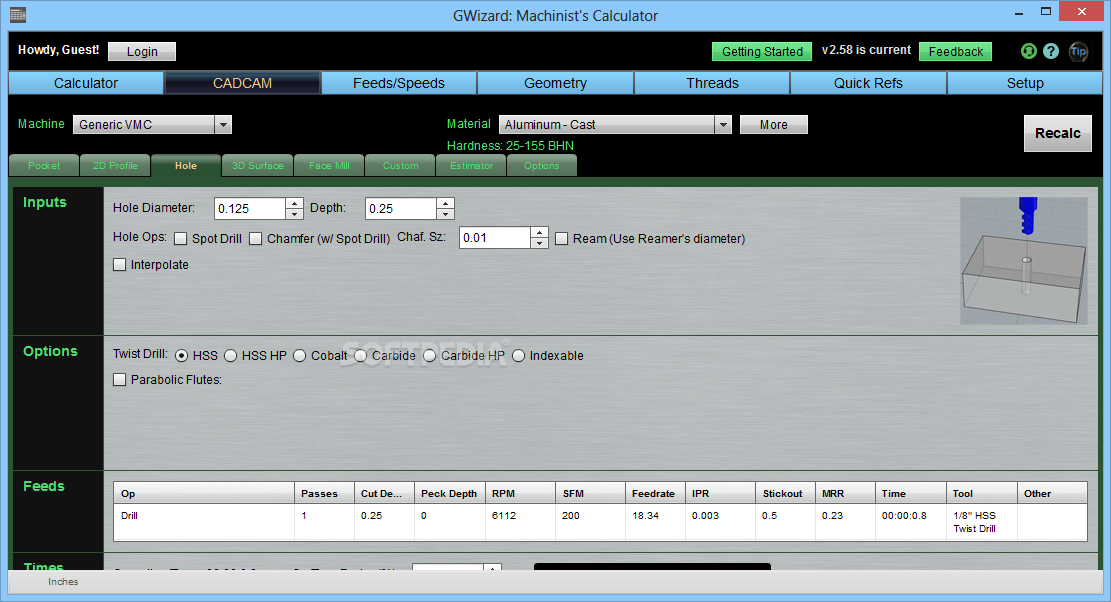Switch to Quick Refs tab
The width and height of the screenshot is (1111, 602).
pyautogui.click(x=868, y=83)
